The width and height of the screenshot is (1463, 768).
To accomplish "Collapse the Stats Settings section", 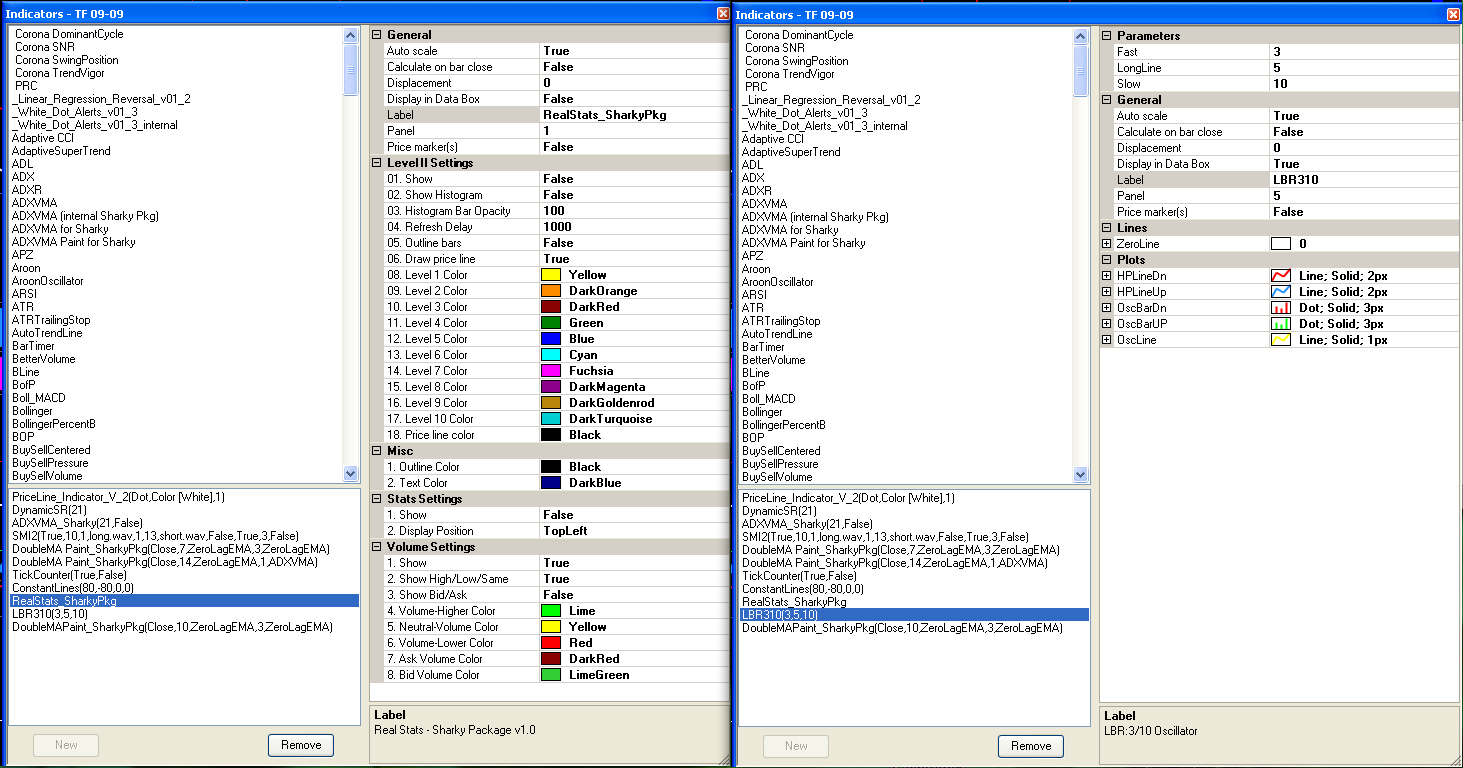I will click(x=376, y=499).
